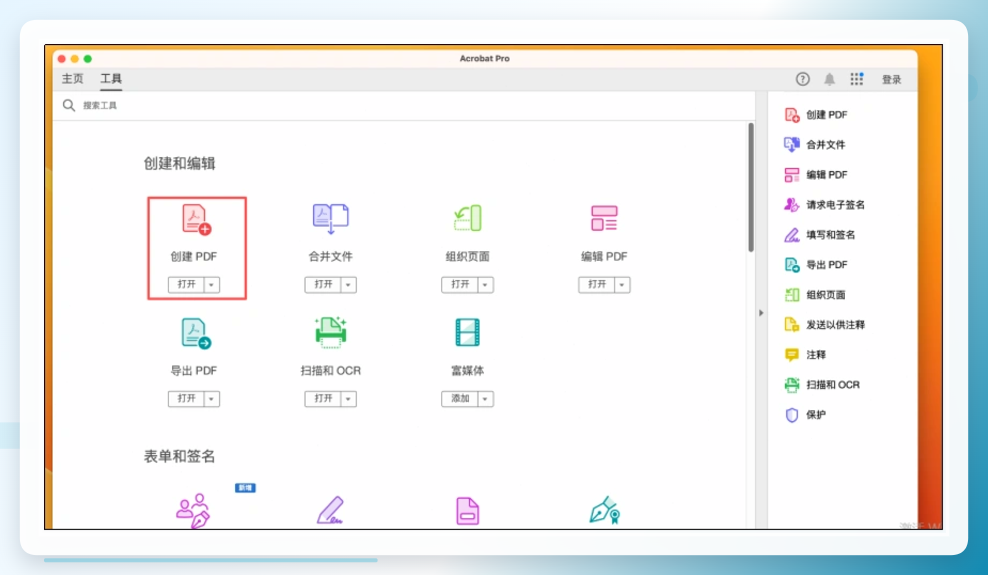Click the help question mark icon
The image size is (988, 575).
point(802,79)
